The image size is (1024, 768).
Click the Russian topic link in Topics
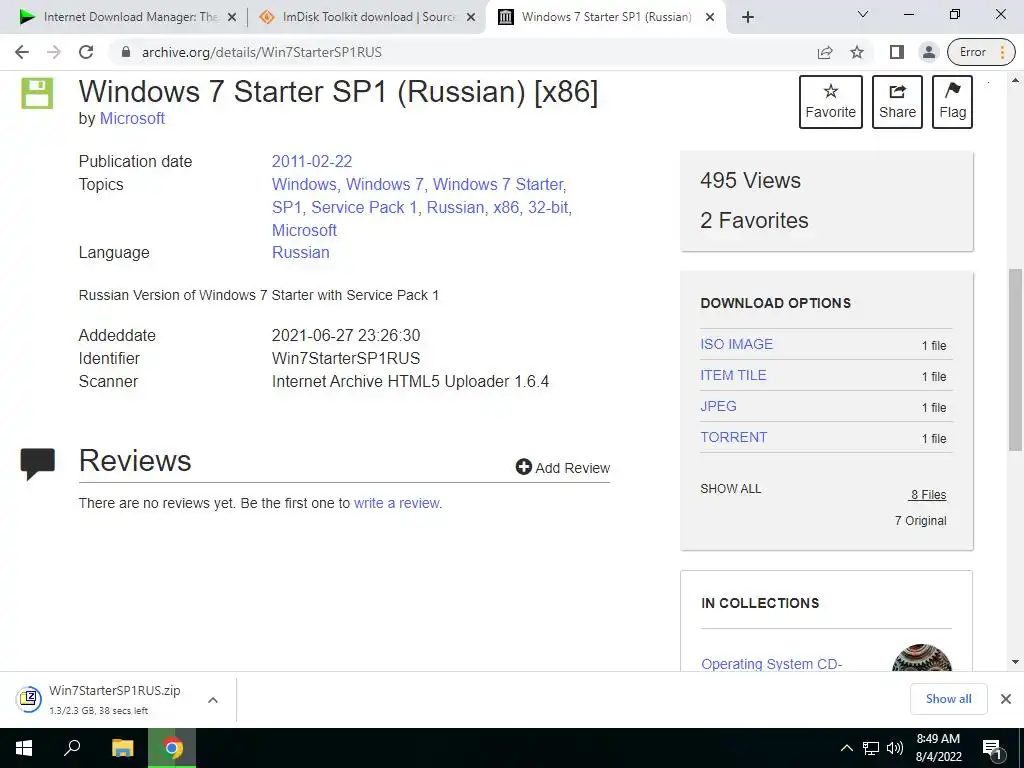coord(455,207)
